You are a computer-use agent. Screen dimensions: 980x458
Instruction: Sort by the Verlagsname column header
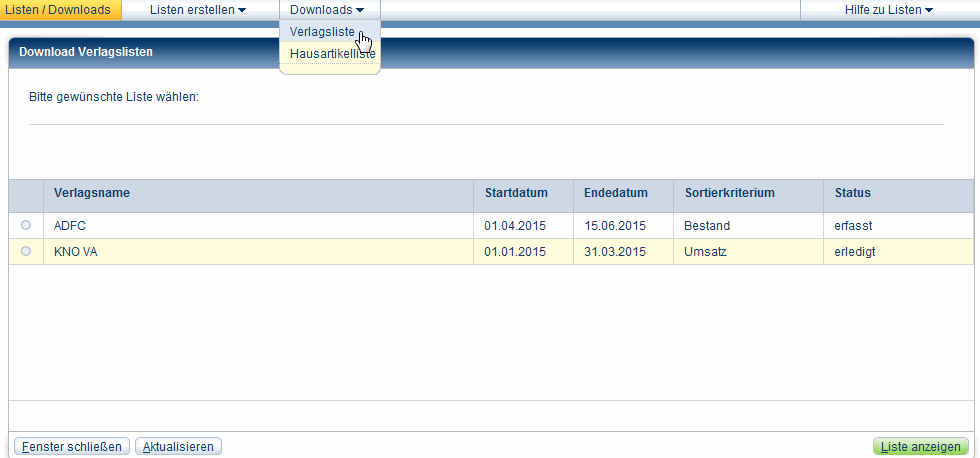click(x=92, y=193)
